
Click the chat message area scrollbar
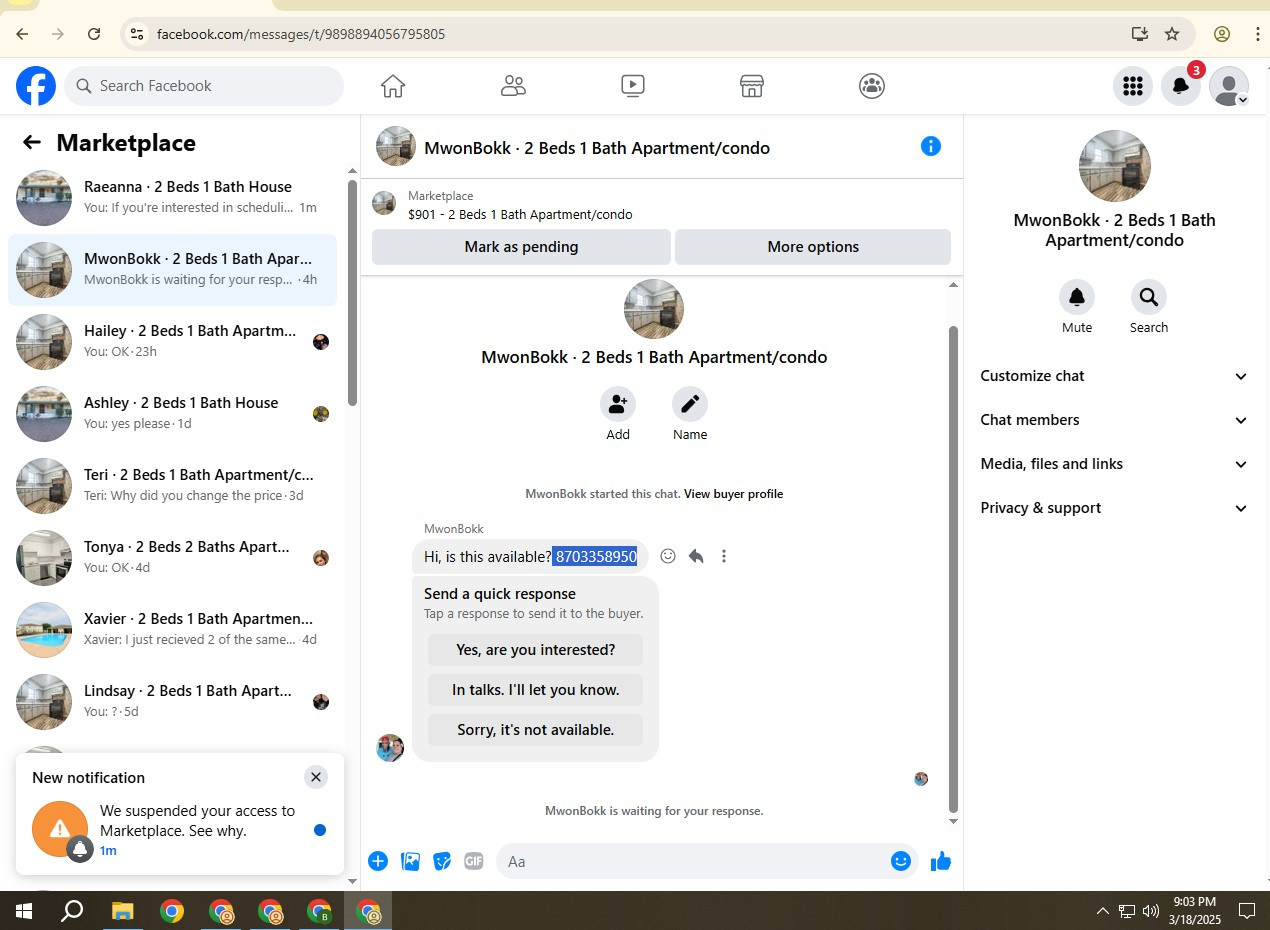coord(953,568)
